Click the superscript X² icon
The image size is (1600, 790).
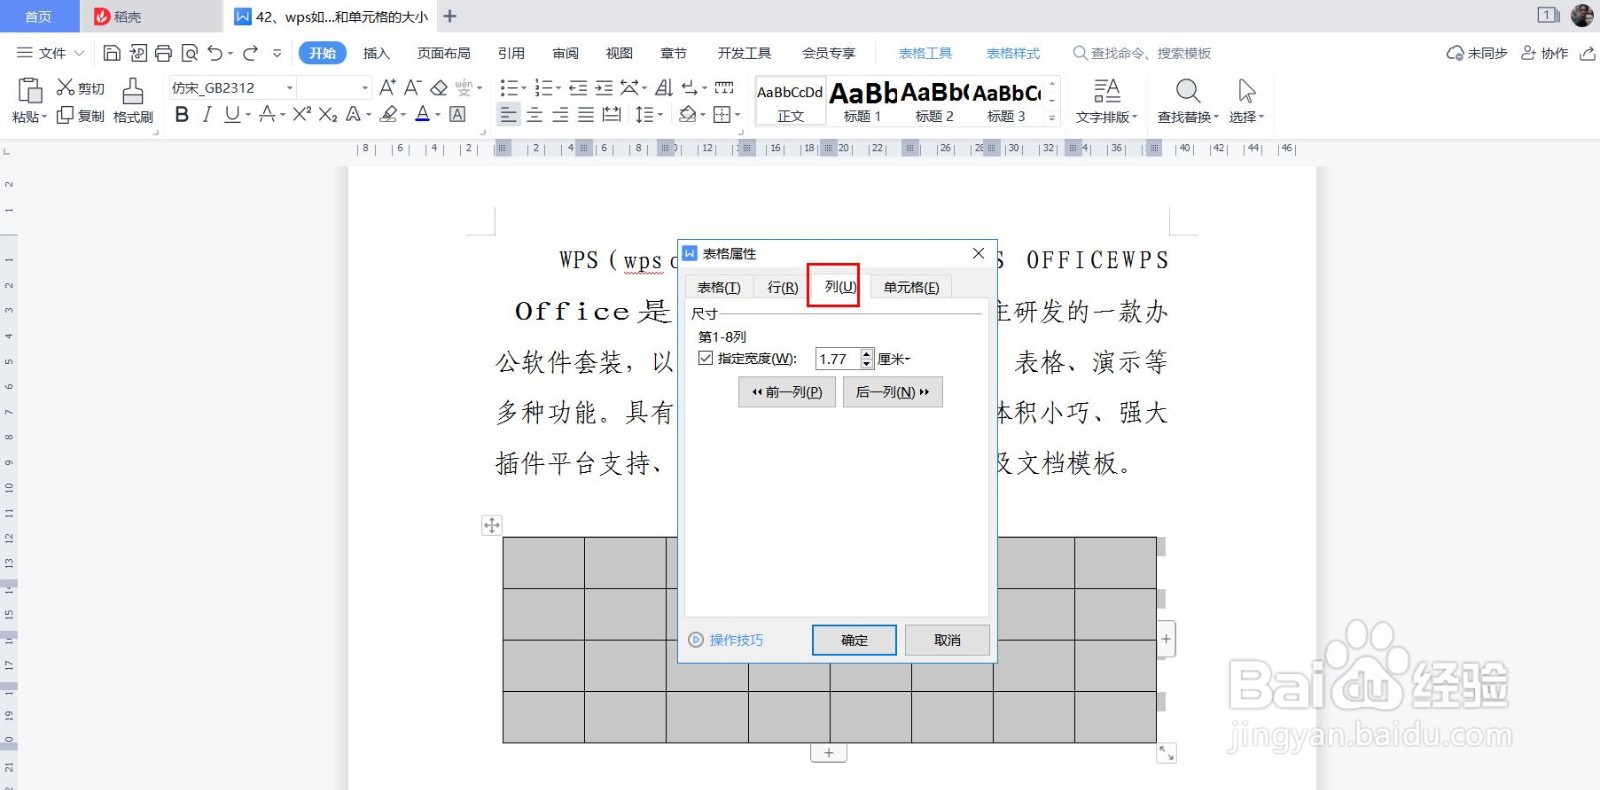point(301,115)
